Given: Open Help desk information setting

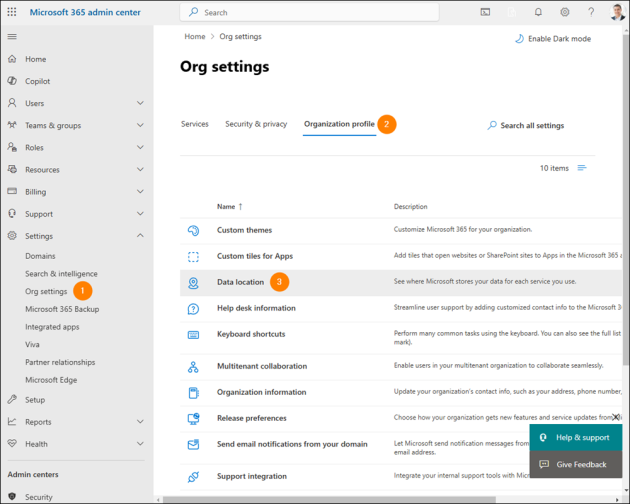Looking at the screenshot, I should pos(256,308).
